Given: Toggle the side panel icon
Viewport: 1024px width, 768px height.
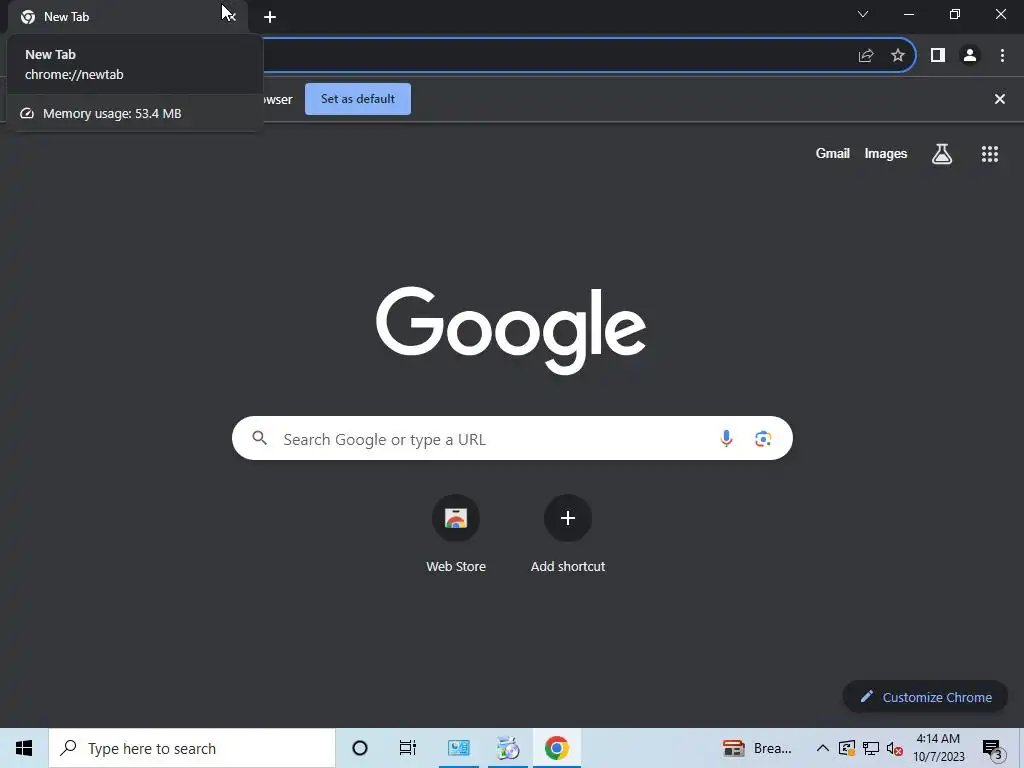Looking at the screenshot, I should [938, 56].
